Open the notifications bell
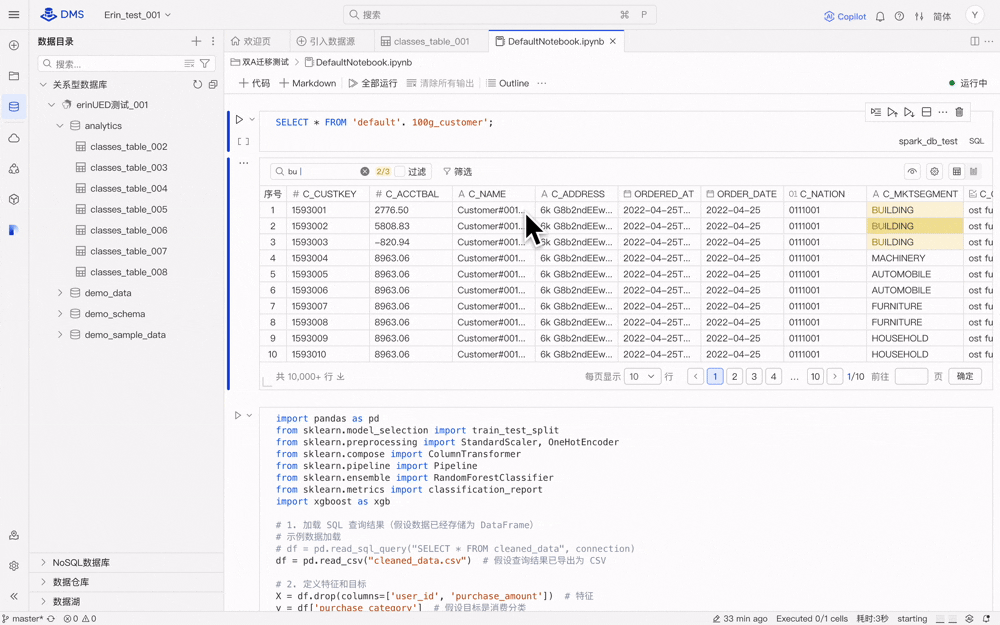Screen dimensions: 1000x625 [x=880, y=17]
